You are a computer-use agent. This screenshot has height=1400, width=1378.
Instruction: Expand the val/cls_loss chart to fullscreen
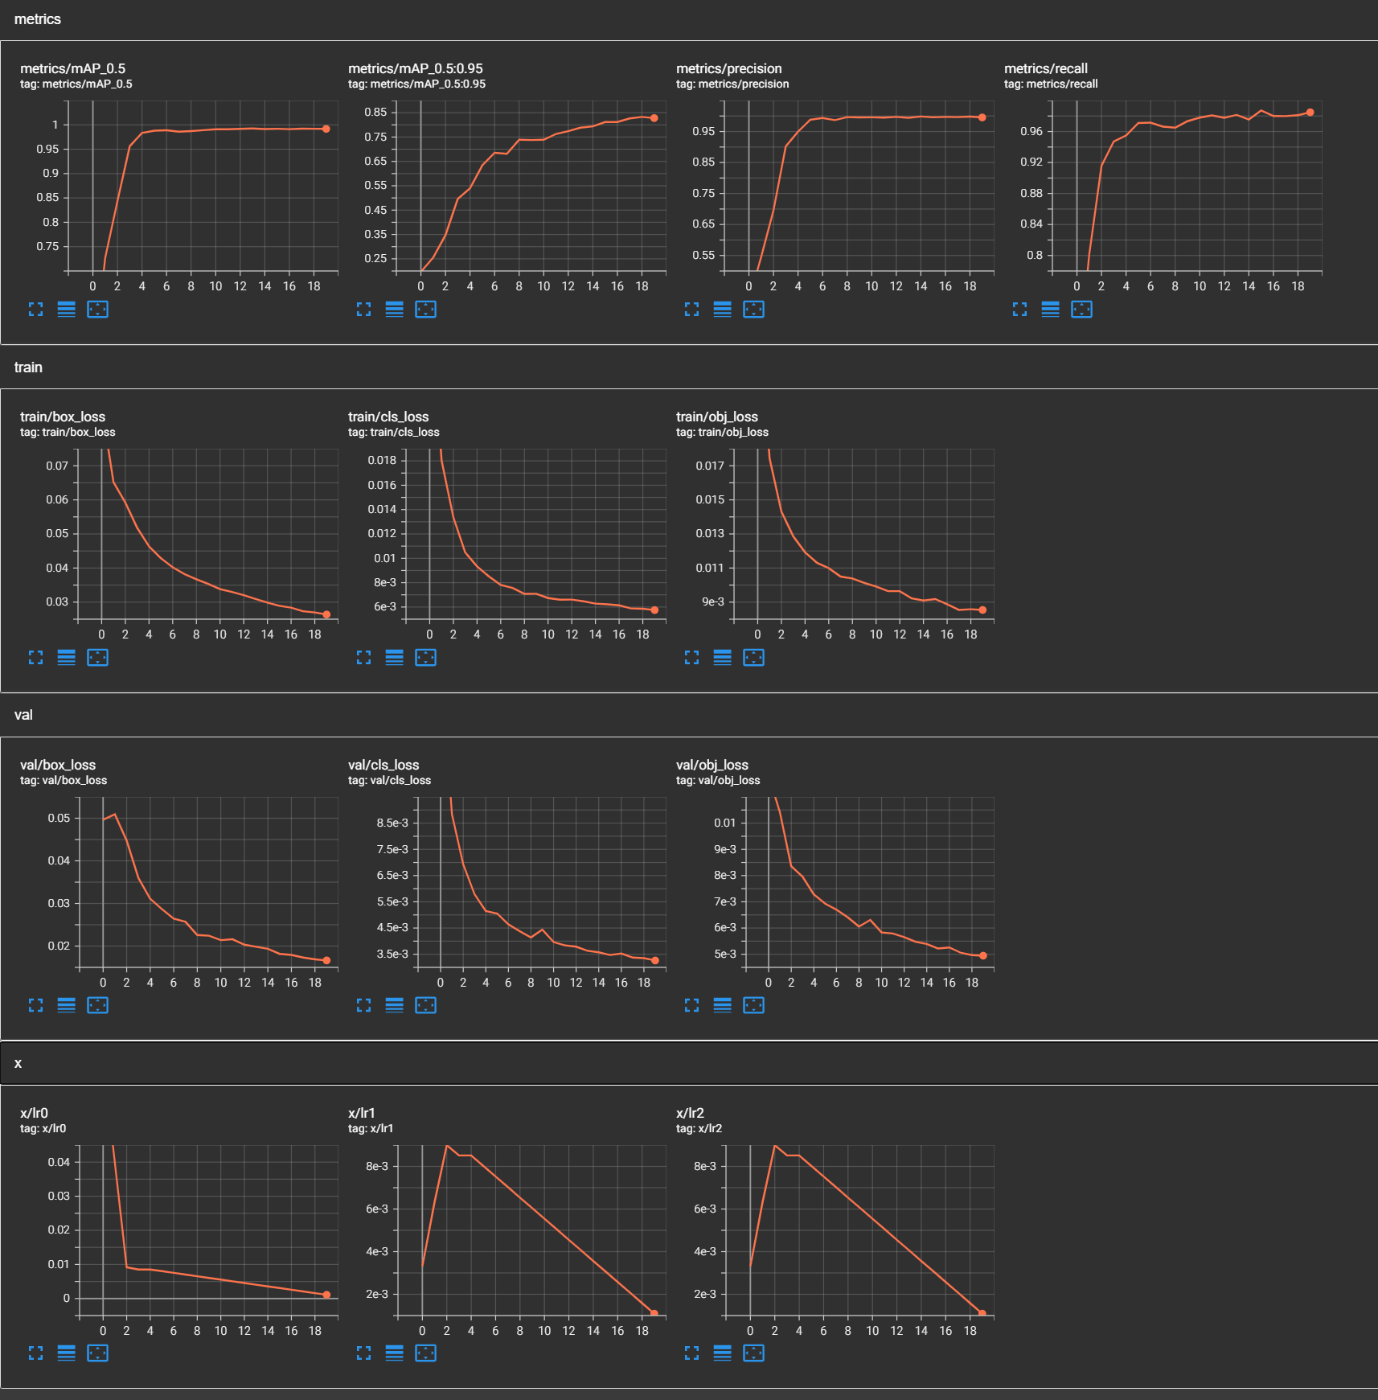[364, 1005]
